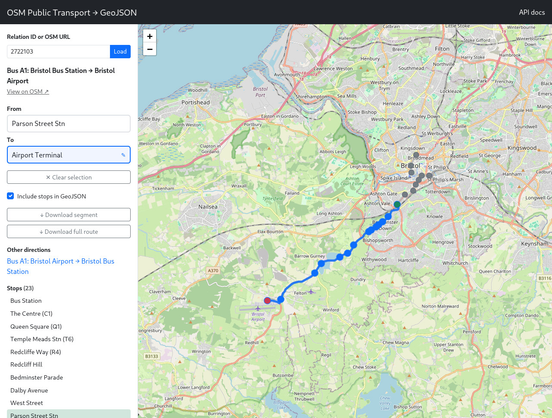Open API docs in header
The width and height of the screenshot is (552, 418).
532,12
